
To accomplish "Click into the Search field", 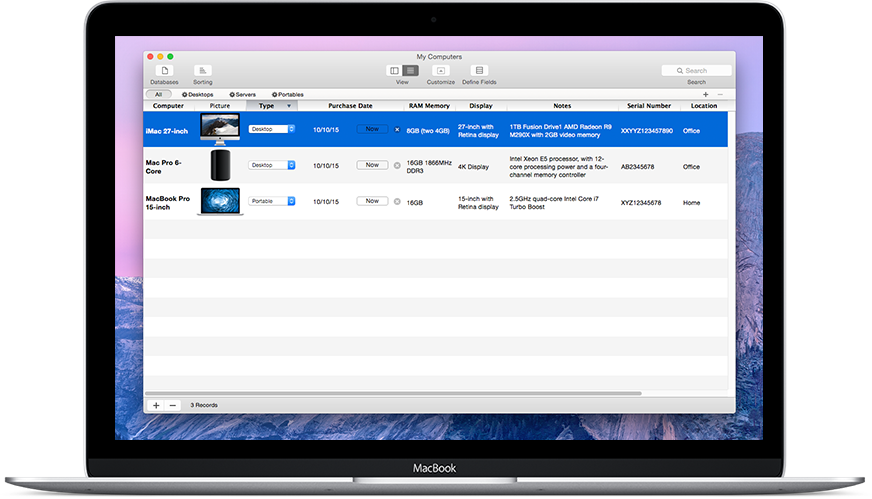I will click(696, 71).
